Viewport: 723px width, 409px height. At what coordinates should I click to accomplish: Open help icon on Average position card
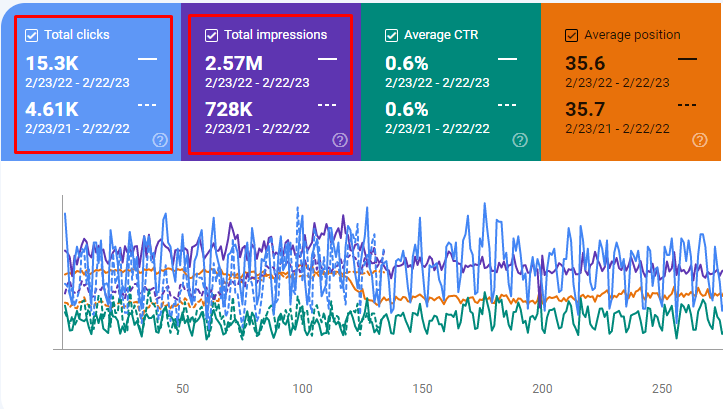pyautogui.click(x=699, y=140)
